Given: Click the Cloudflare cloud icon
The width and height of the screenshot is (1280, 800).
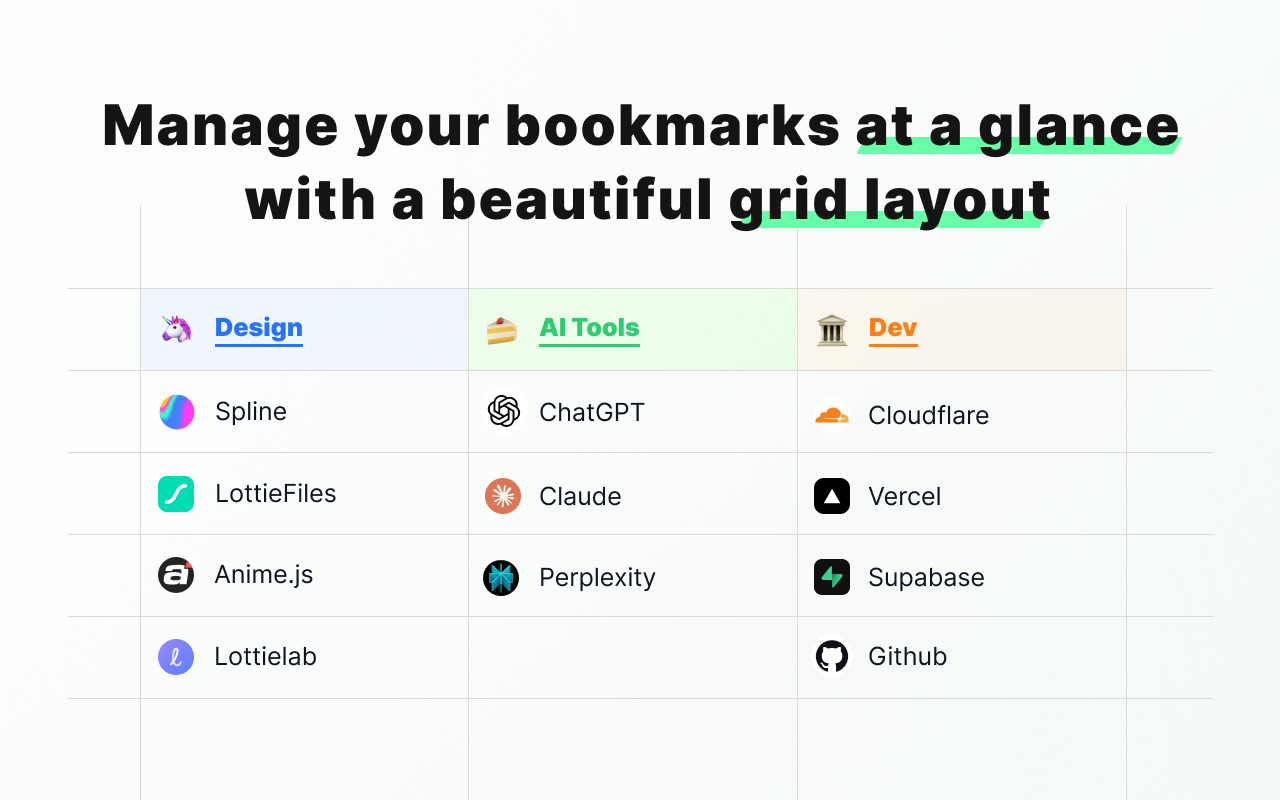Looking at the screenshot, I should [831, 415].
